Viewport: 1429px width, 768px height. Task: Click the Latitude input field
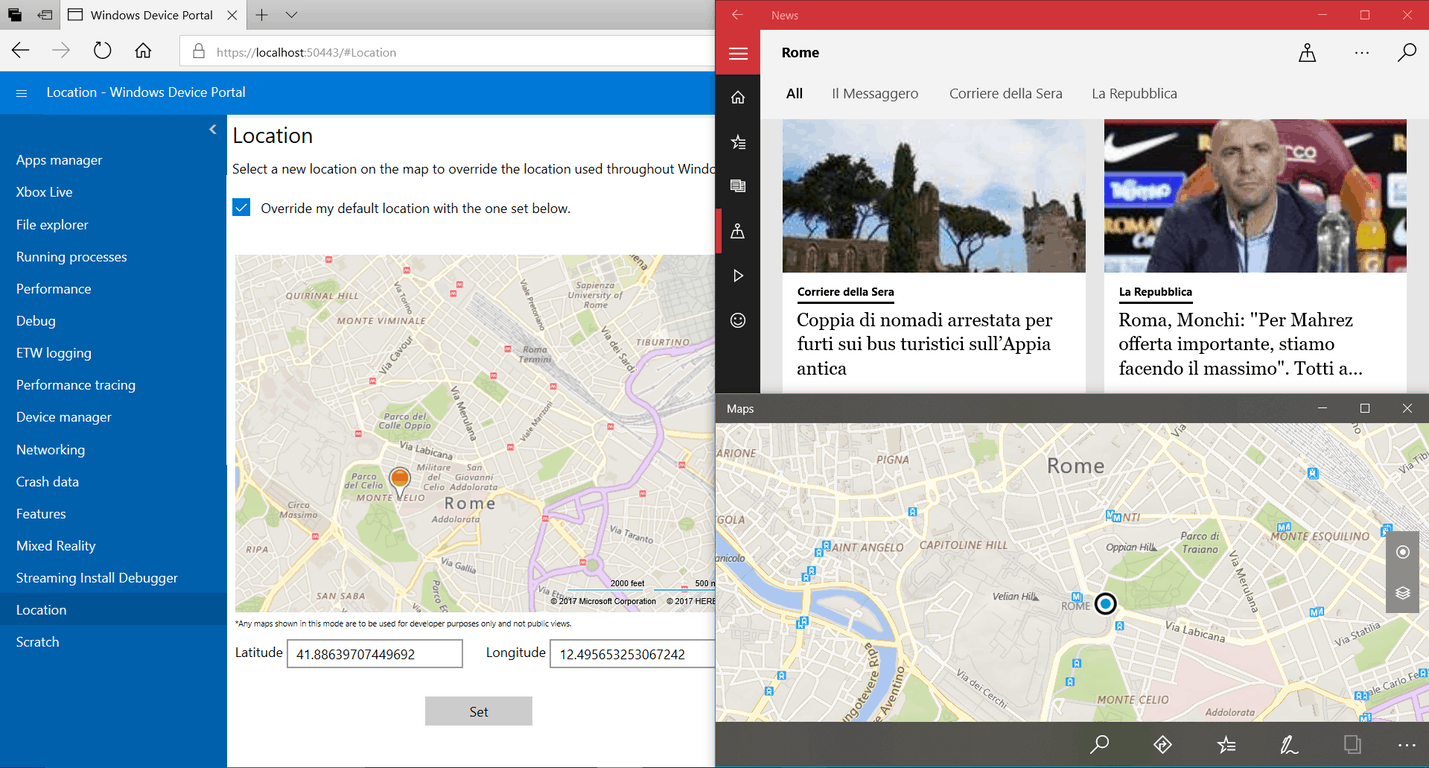coord(375,654)
